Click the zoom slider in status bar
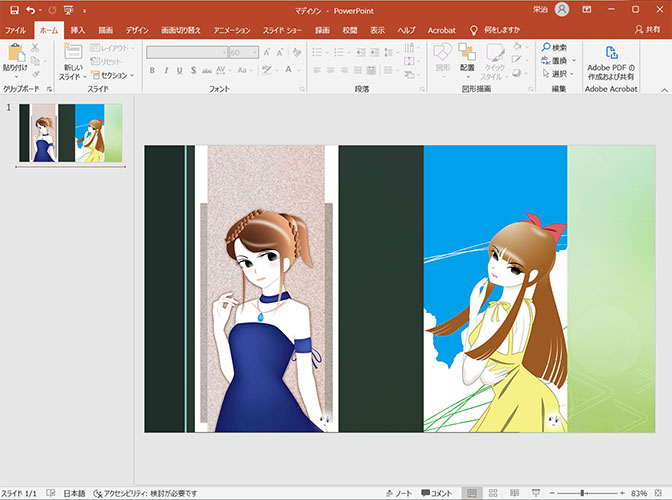The image size is (672, 500). (584, 493)
